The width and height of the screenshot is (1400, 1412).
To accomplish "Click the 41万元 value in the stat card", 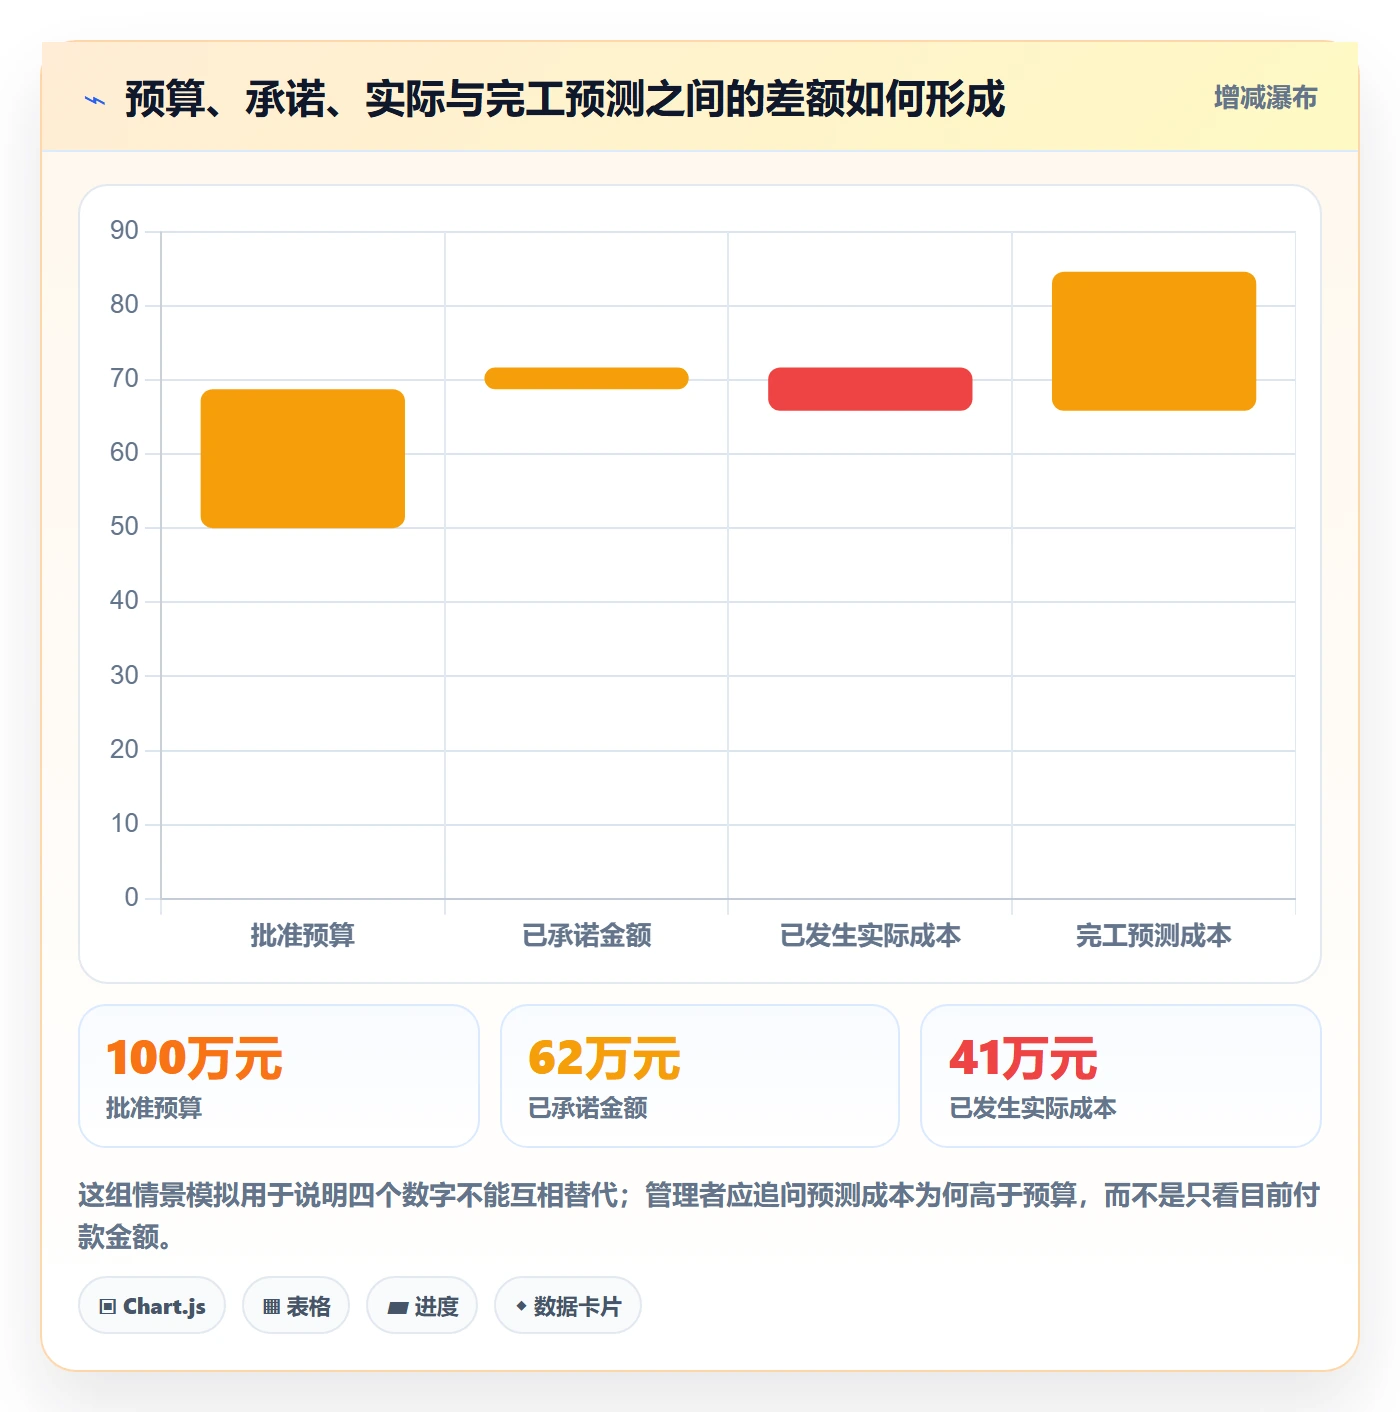I will (1023, 1058).
